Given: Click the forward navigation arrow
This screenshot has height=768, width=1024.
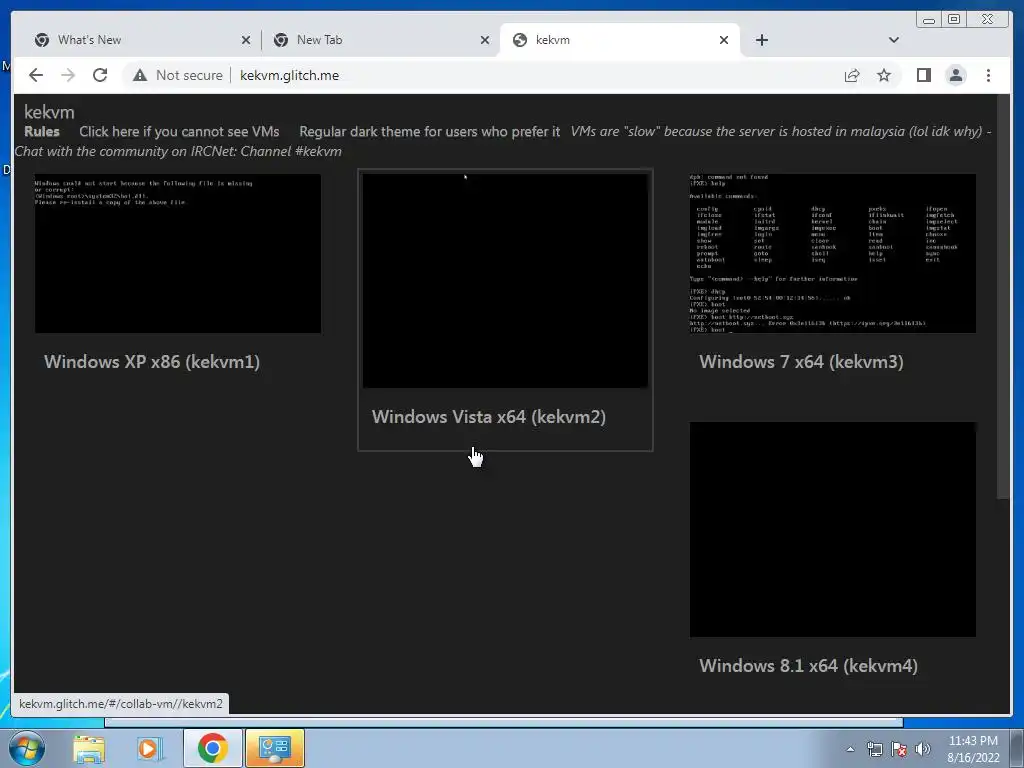Looking at the screenshot, I should click(68, 75).
